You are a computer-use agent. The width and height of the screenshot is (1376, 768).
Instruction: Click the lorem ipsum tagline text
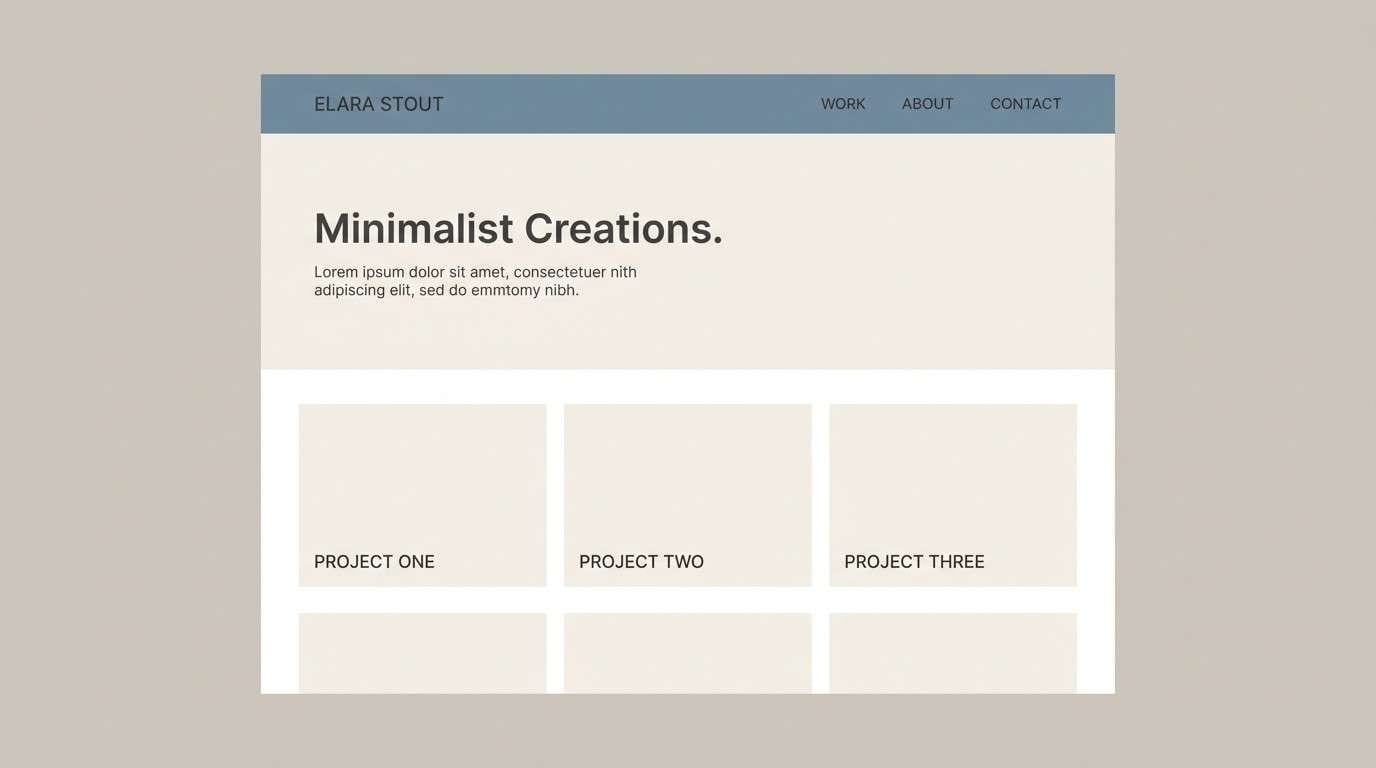pyautogui.click(x=475, y=280)
